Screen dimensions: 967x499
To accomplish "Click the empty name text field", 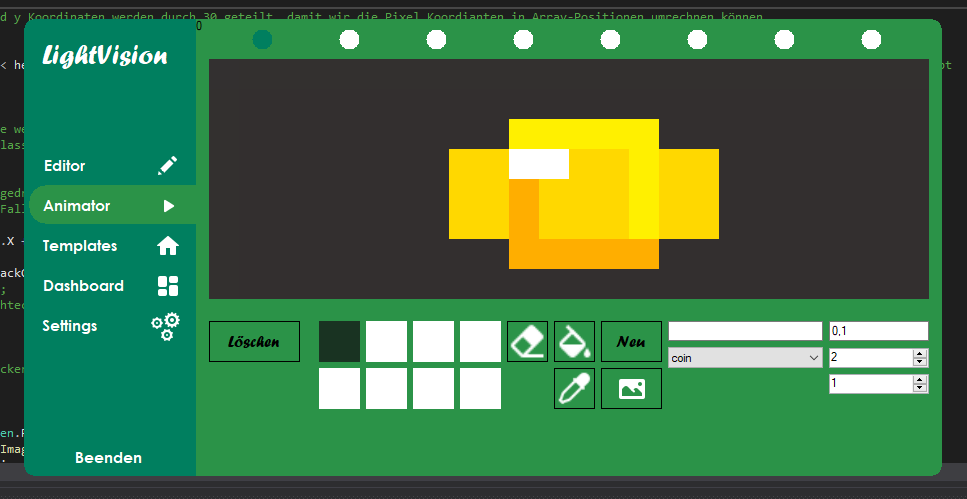I will (x=745, y=331).
